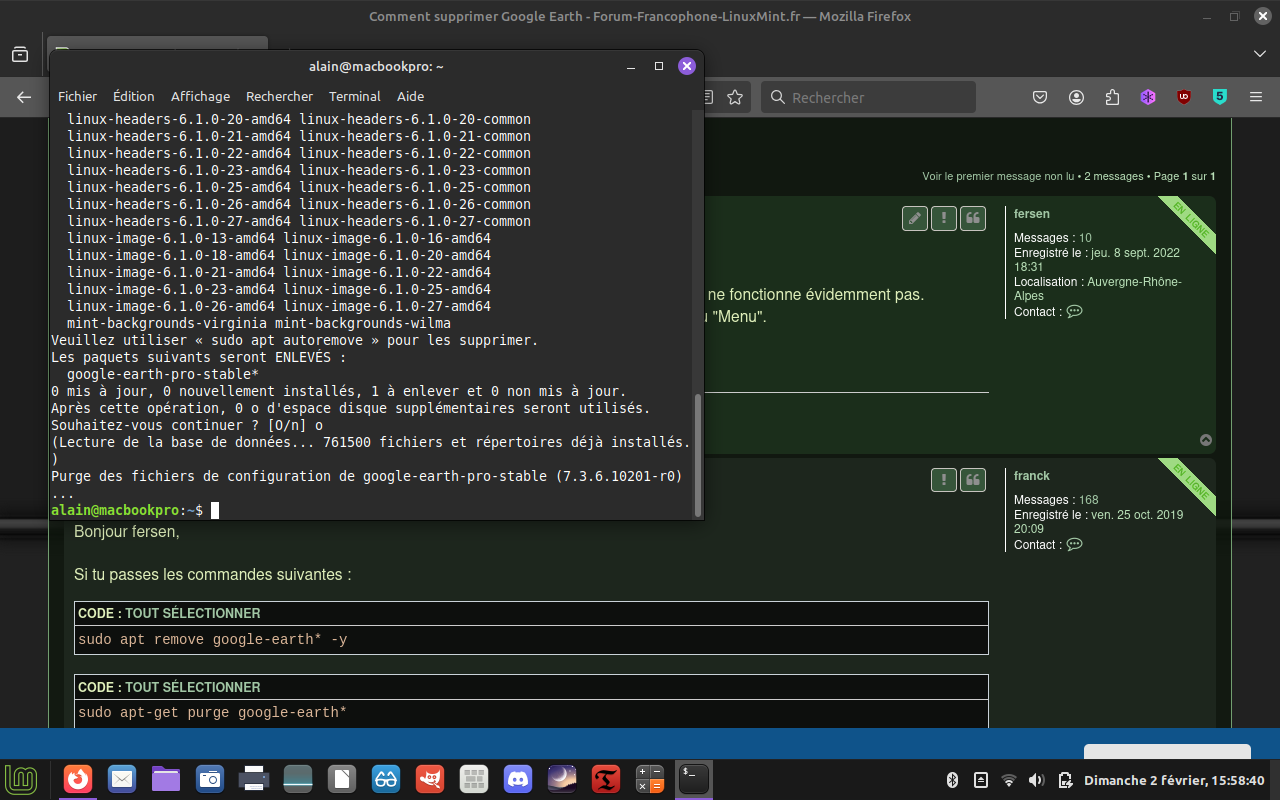
Task: Open the Firefox account icon
Action: [x=1076, y=97]
